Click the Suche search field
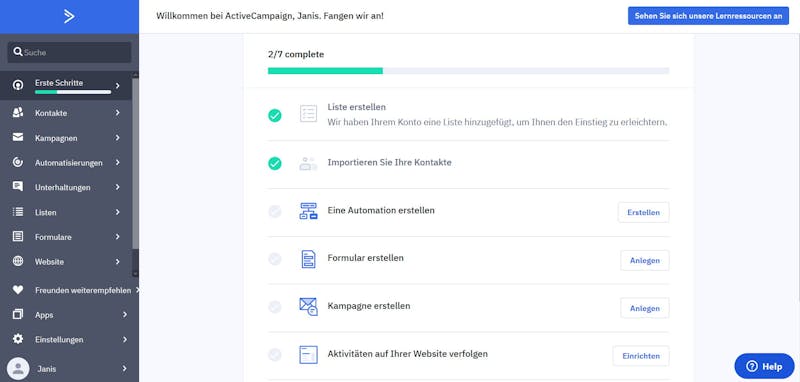800x382 pixels. (69, 52)
